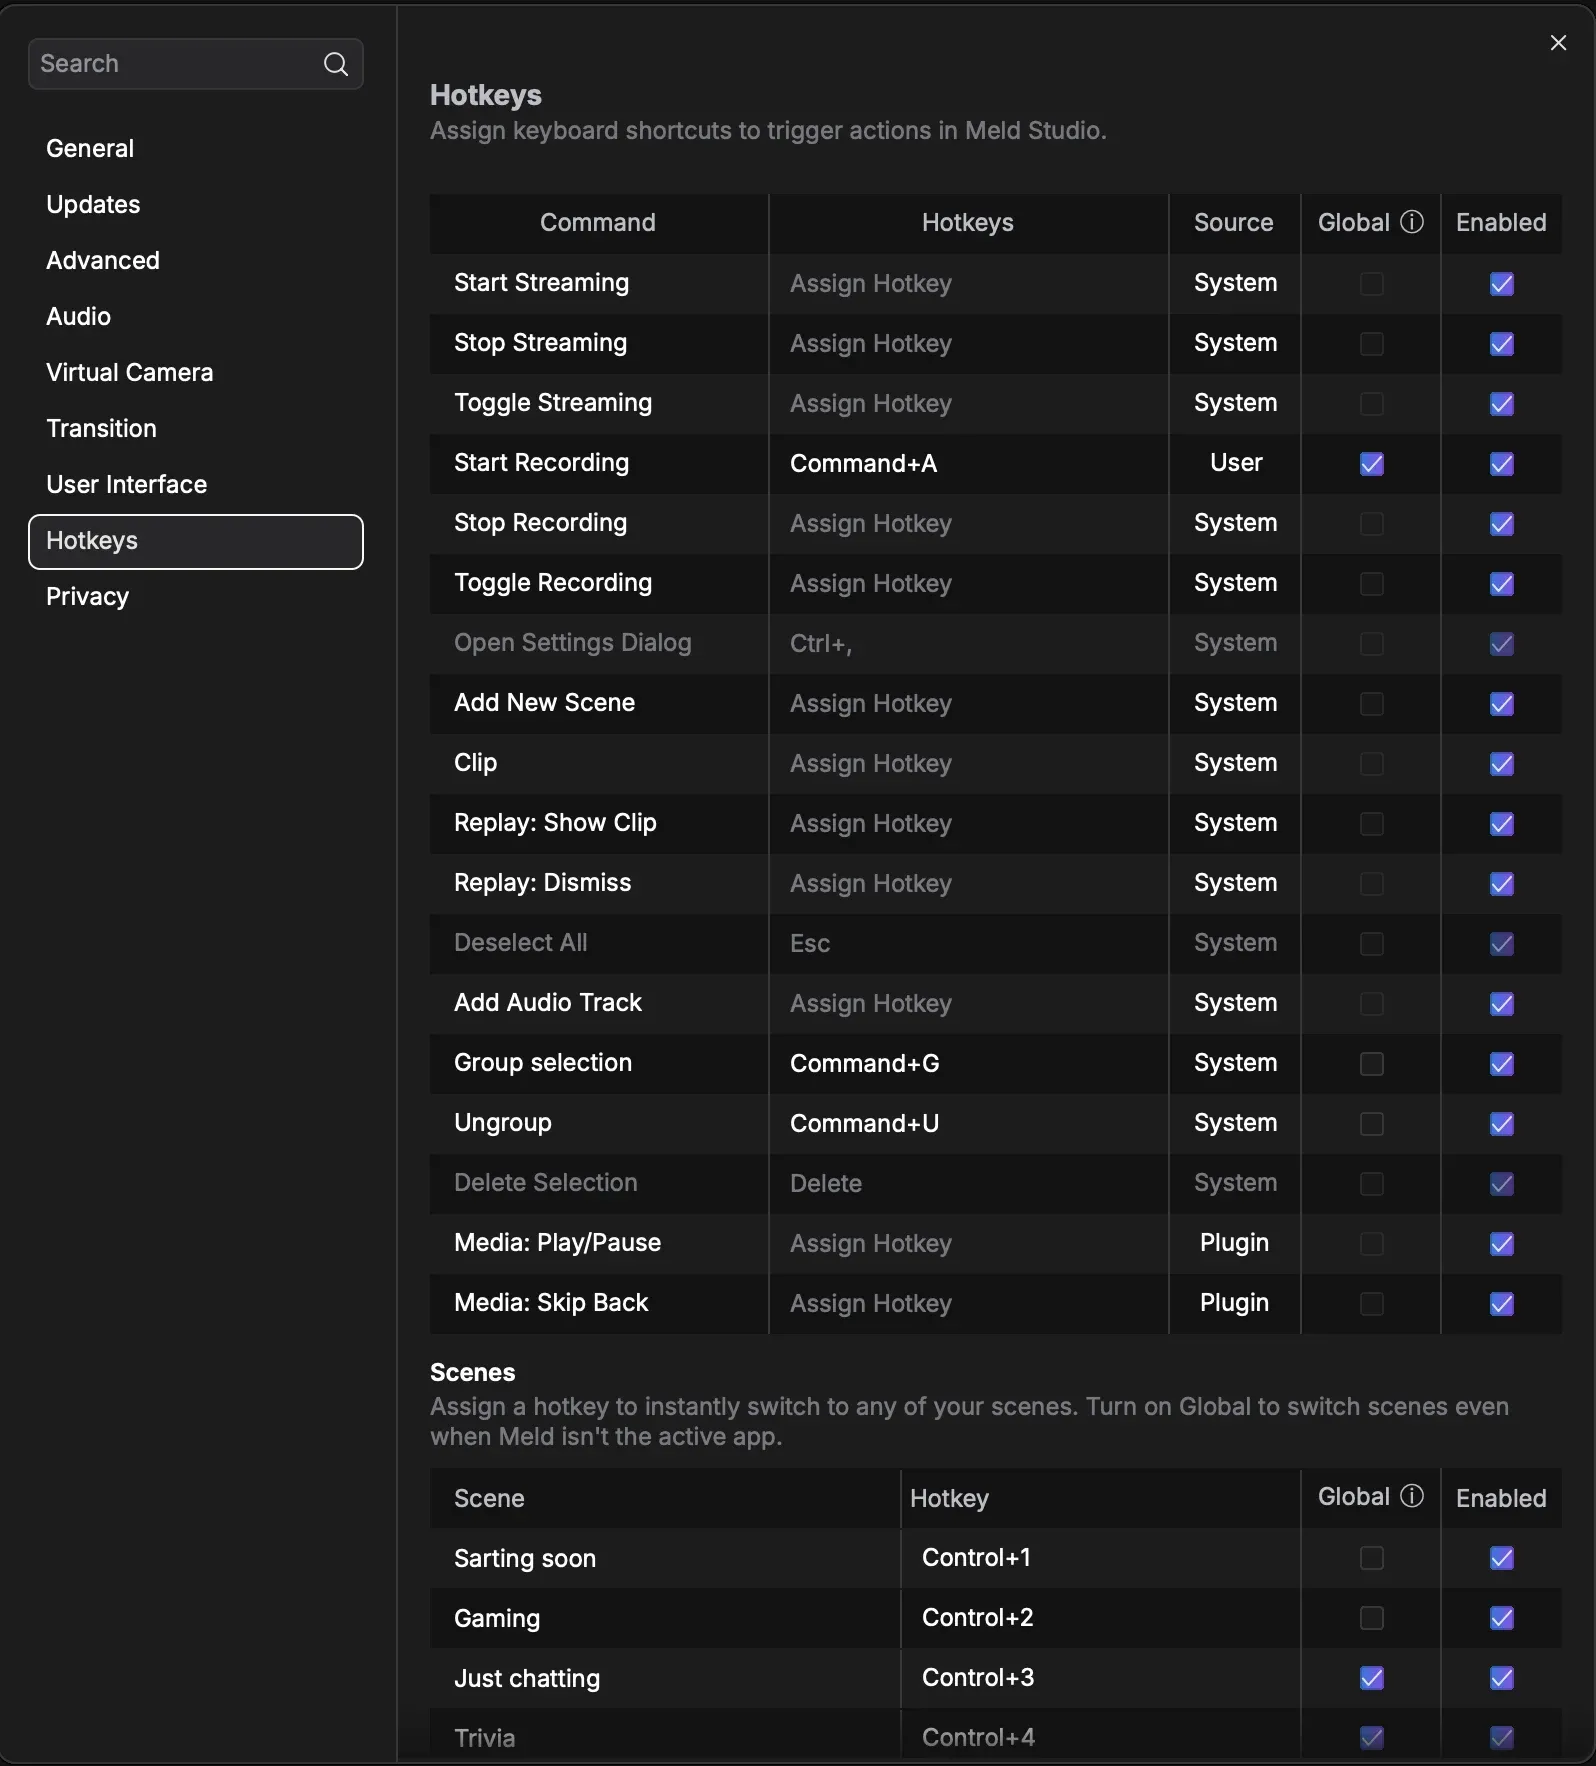Enable Global for Replay: Show Clip
1596x1766 pixels.
pos(1372,824)
